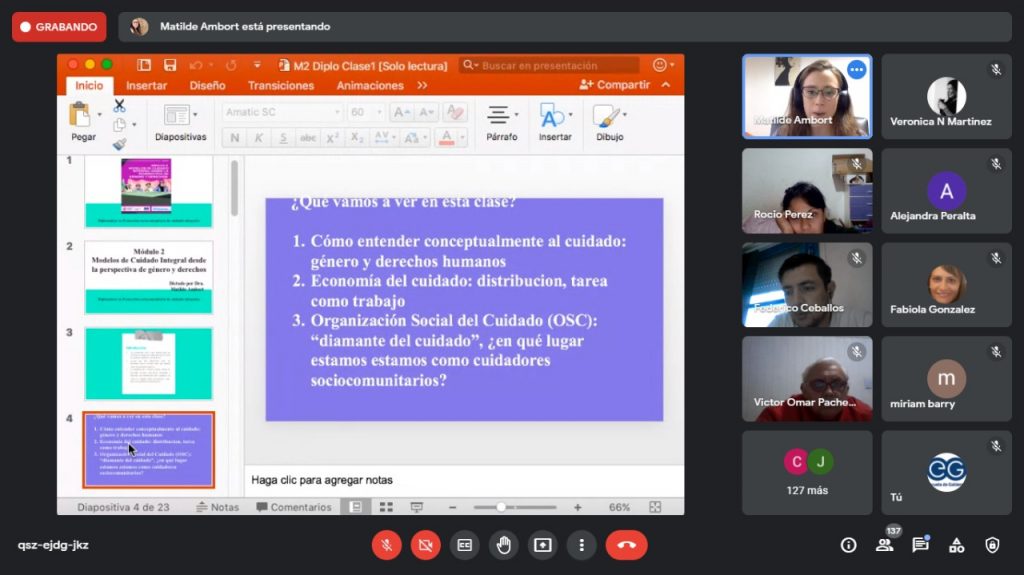
Task: Click the Compartir button
Action: pos(615,86)
